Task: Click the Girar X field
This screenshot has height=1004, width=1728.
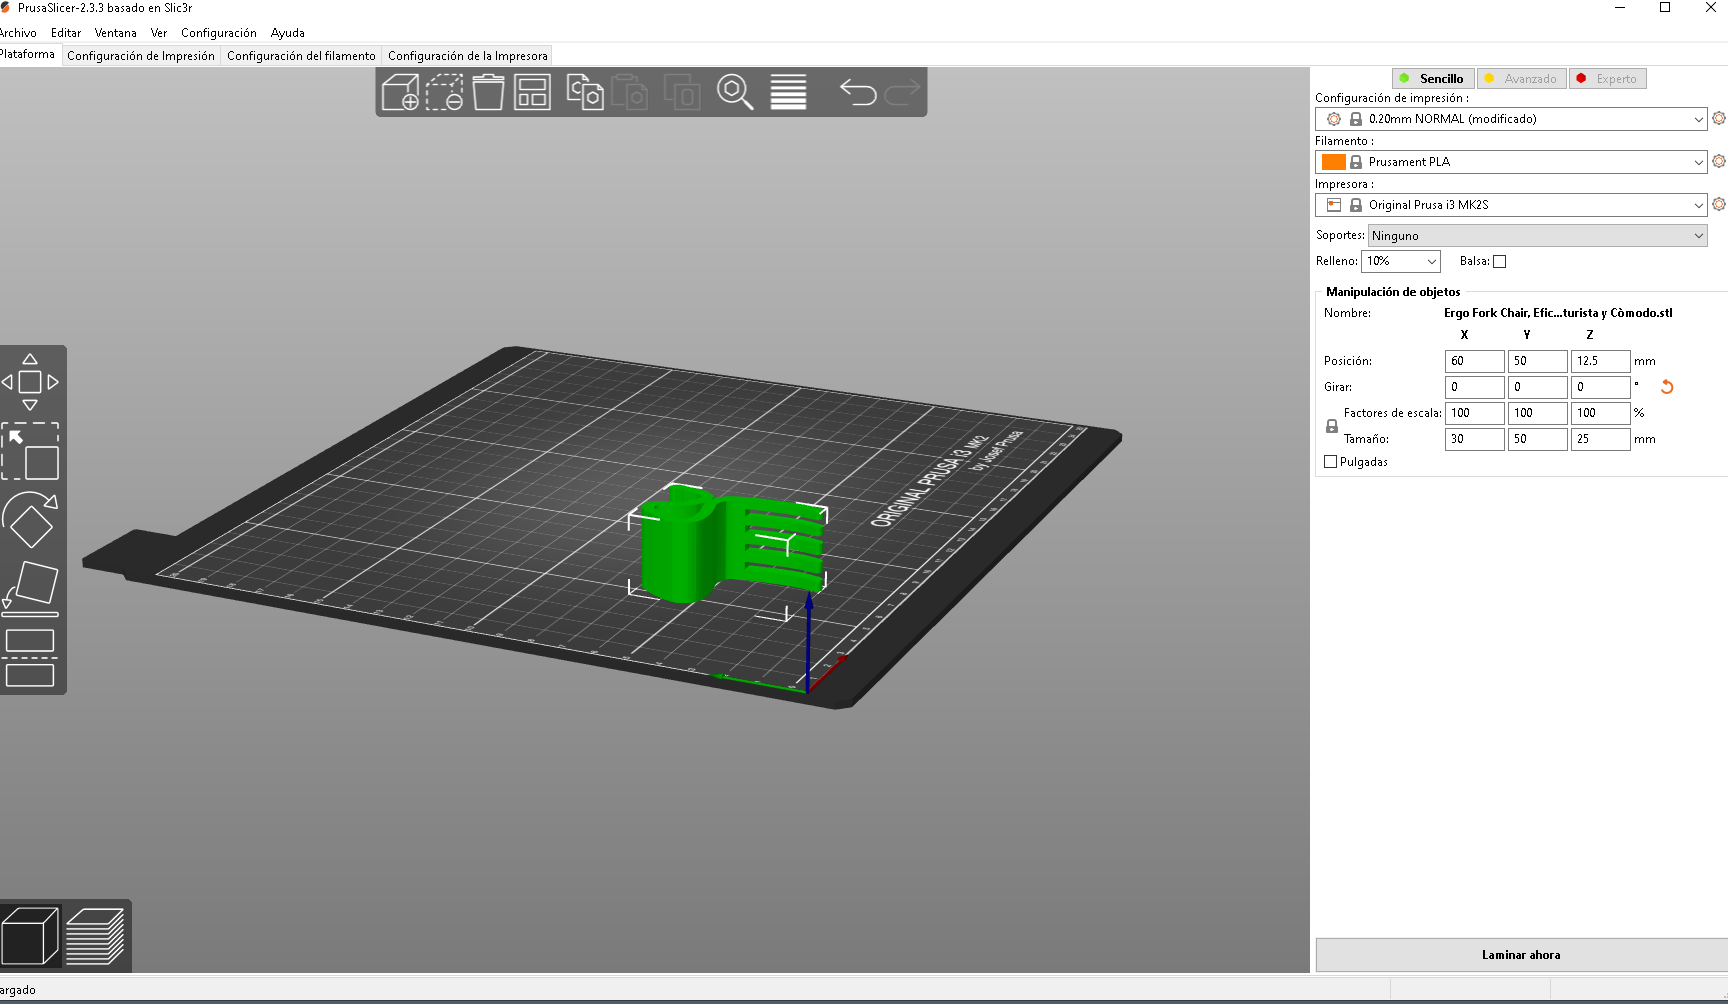Action: pos(1474,387)
